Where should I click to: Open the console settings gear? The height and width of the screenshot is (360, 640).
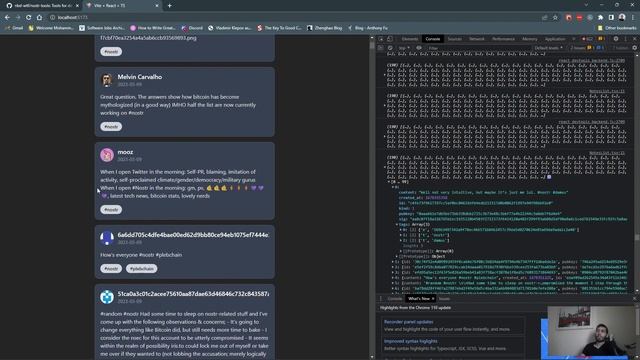pos(634,48)
